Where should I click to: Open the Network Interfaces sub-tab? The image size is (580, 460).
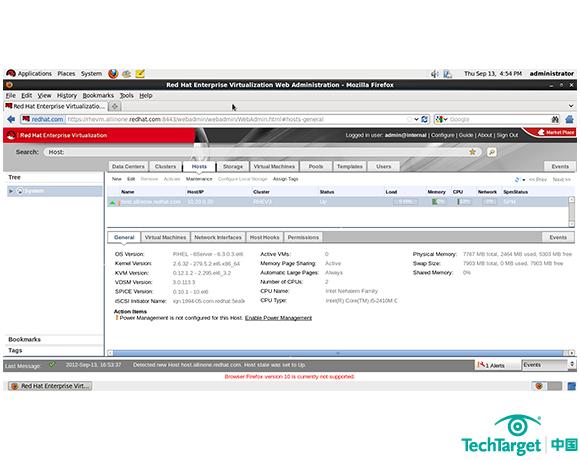click(x=218, y=237)
